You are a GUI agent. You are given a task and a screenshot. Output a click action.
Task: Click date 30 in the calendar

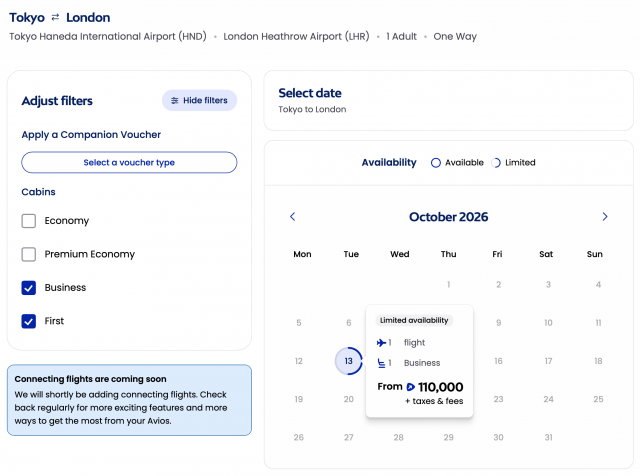(x=498, y=438)
